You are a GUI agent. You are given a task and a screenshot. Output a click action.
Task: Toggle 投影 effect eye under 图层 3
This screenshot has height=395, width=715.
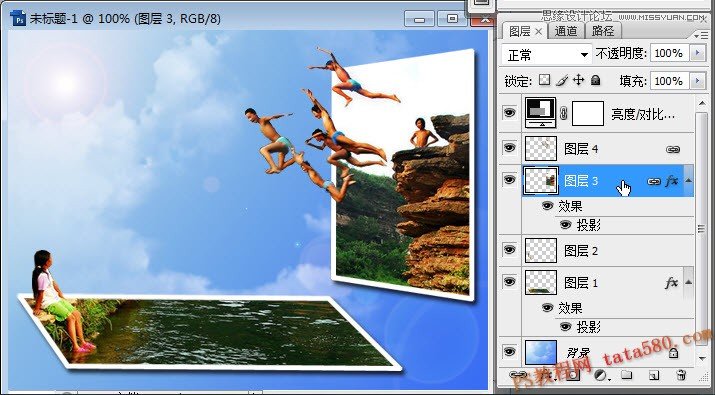(x=565, y=224)
